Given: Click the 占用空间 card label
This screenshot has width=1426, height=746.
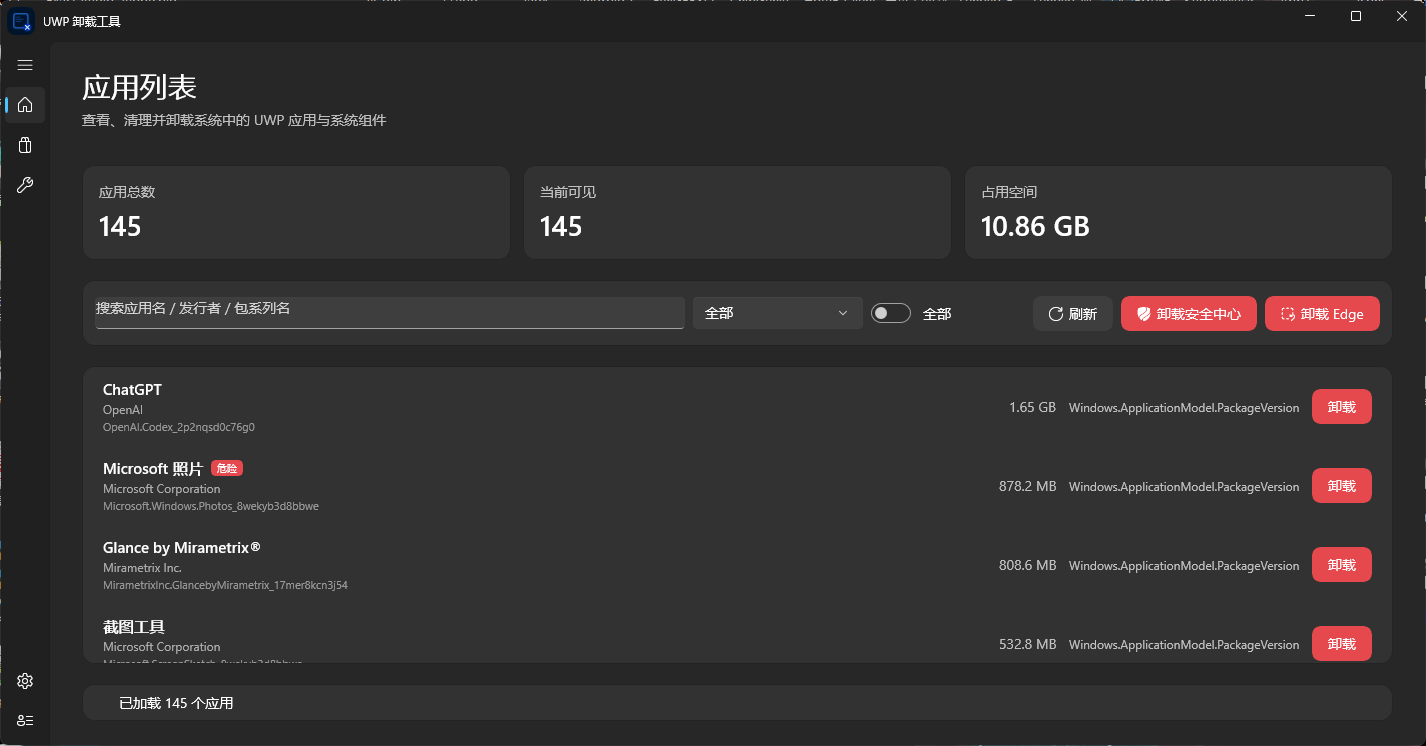Looking at the screenshot, I should pyautogui.click(x=1009, y=192).
